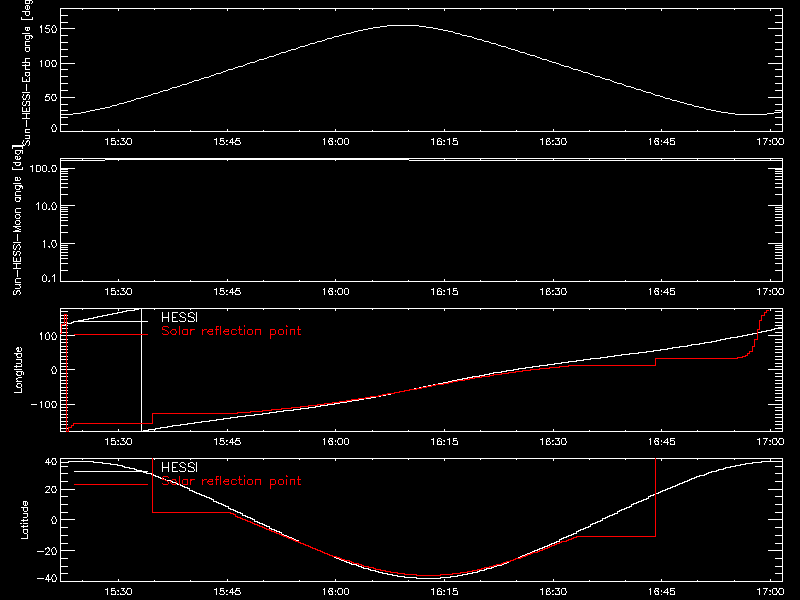
Task: Select Solar reflection point legend text in the Longitude plot
Action: point(231,331)
